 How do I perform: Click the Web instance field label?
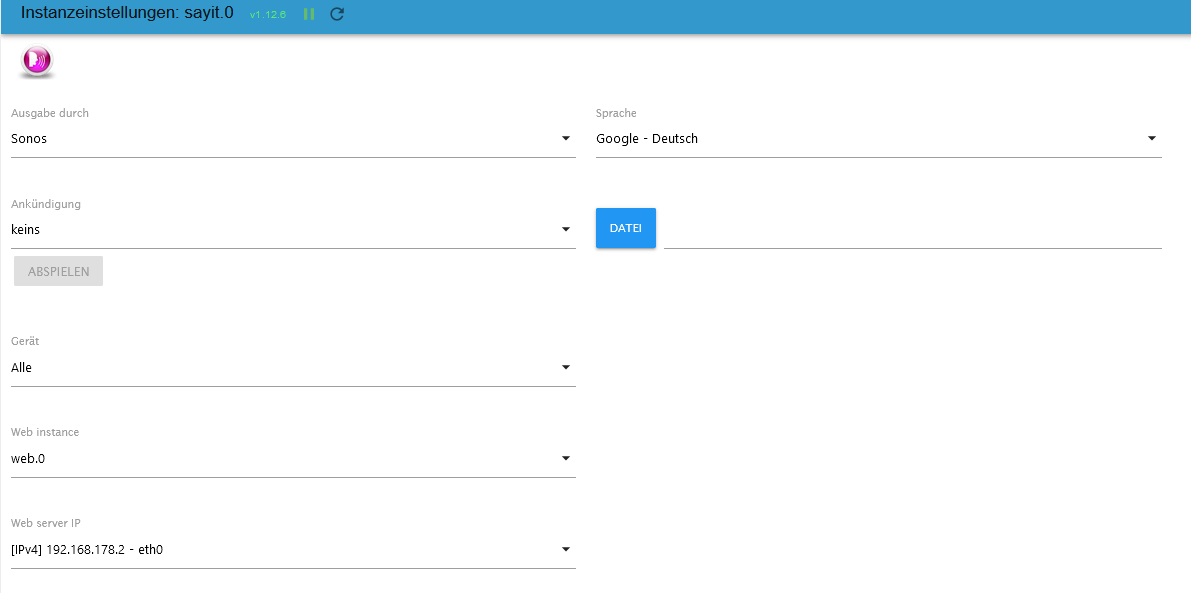(x=45, y=432)
